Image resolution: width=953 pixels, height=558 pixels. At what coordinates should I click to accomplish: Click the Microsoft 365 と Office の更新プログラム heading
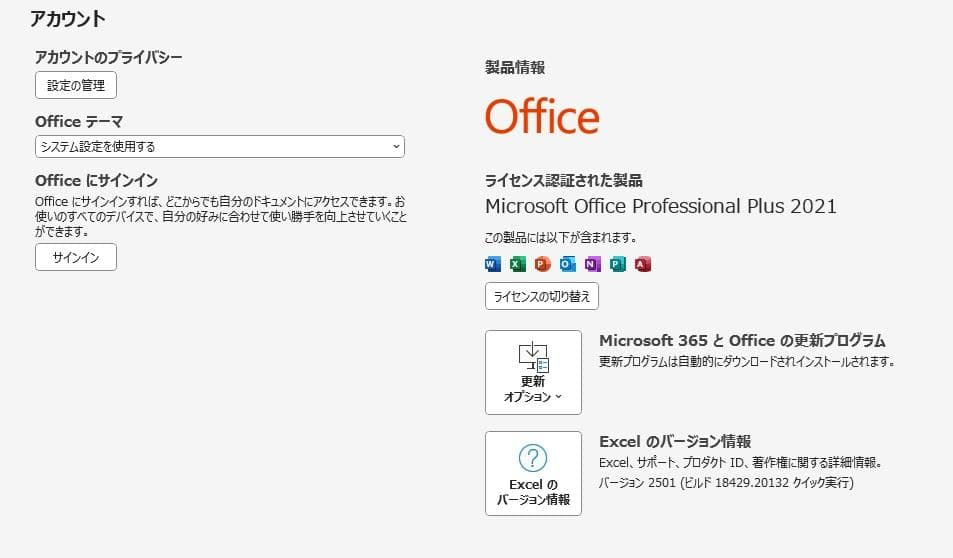pos(742,341)
